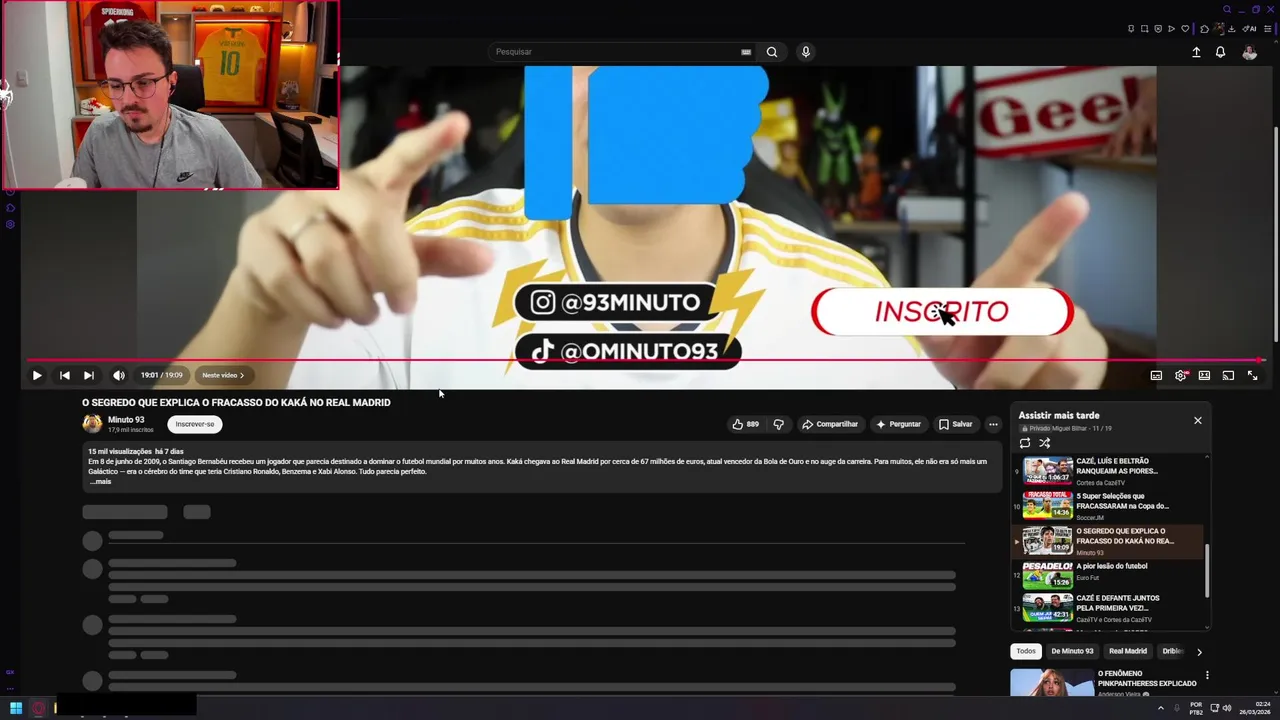This screenshot has height=720, width=1280.
Task: Click the search magnifier button
Action: coord(772,52)
